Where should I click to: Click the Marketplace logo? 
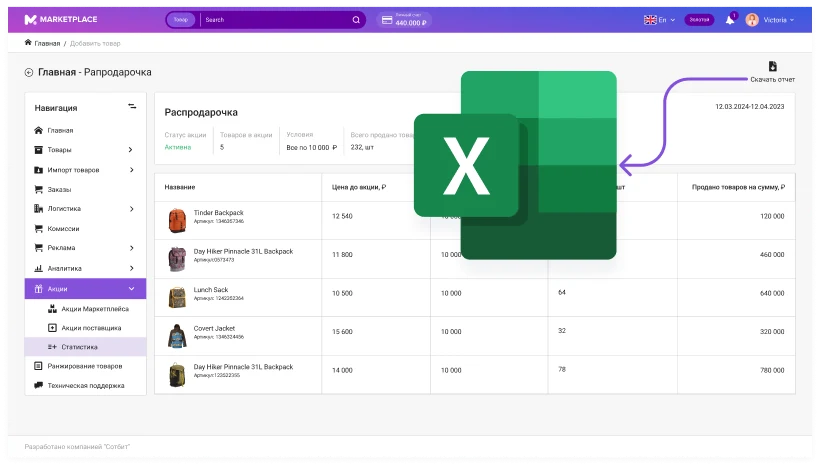(x=61, y=19)
